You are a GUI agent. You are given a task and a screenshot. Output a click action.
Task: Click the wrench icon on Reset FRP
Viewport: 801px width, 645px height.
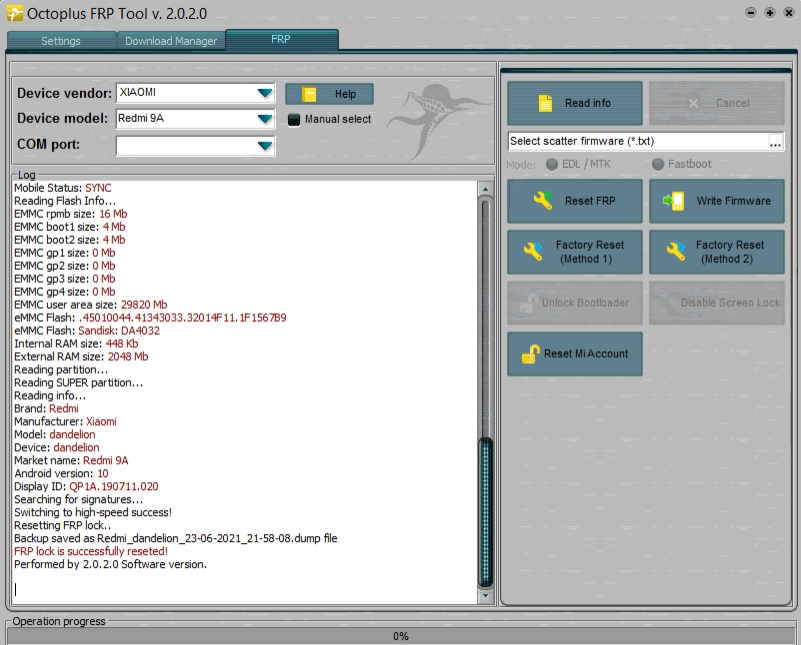click(543, 201)
